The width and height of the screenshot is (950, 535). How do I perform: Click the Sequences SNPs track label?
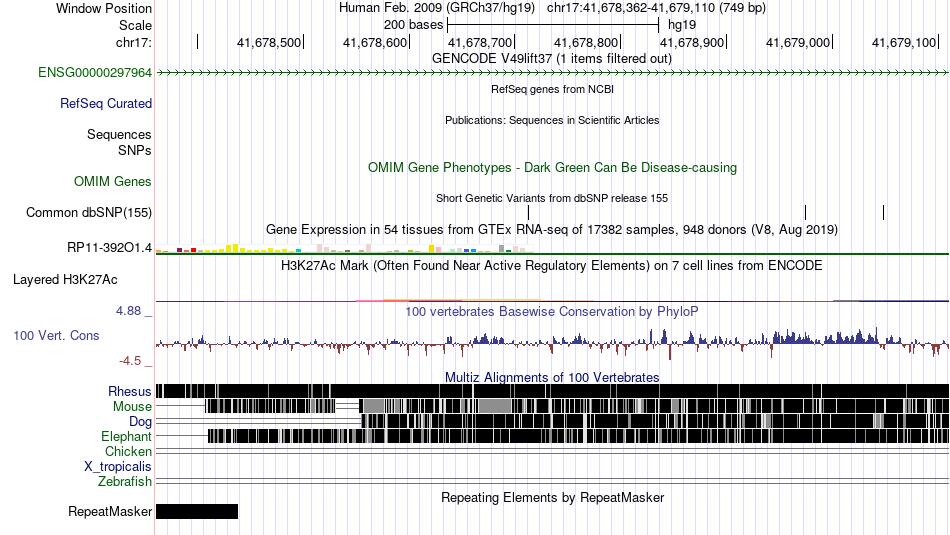(119, 142)
